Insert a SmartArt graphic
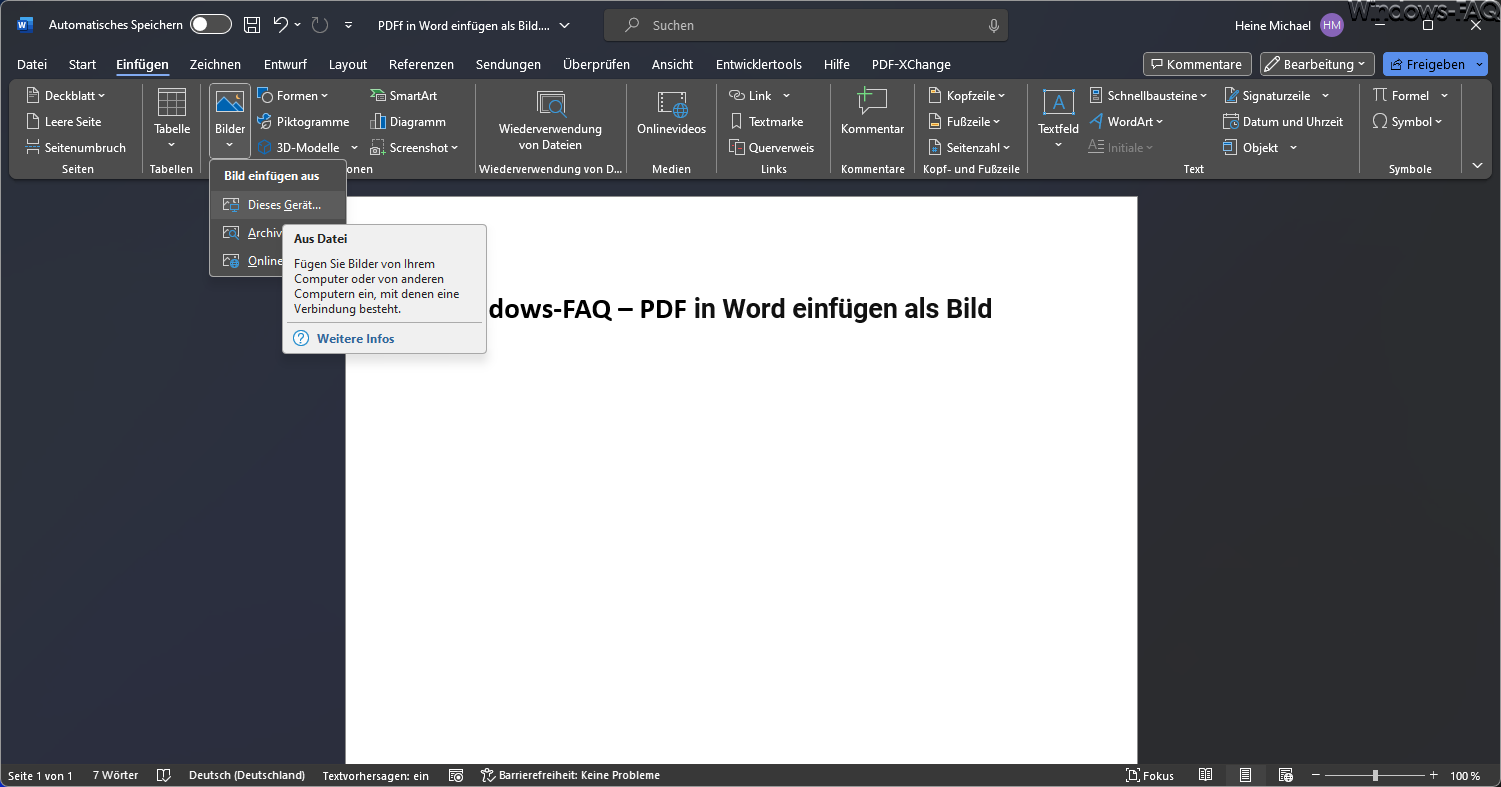Viewport: 1501px width, 787px height. click(x=403, y=96)
